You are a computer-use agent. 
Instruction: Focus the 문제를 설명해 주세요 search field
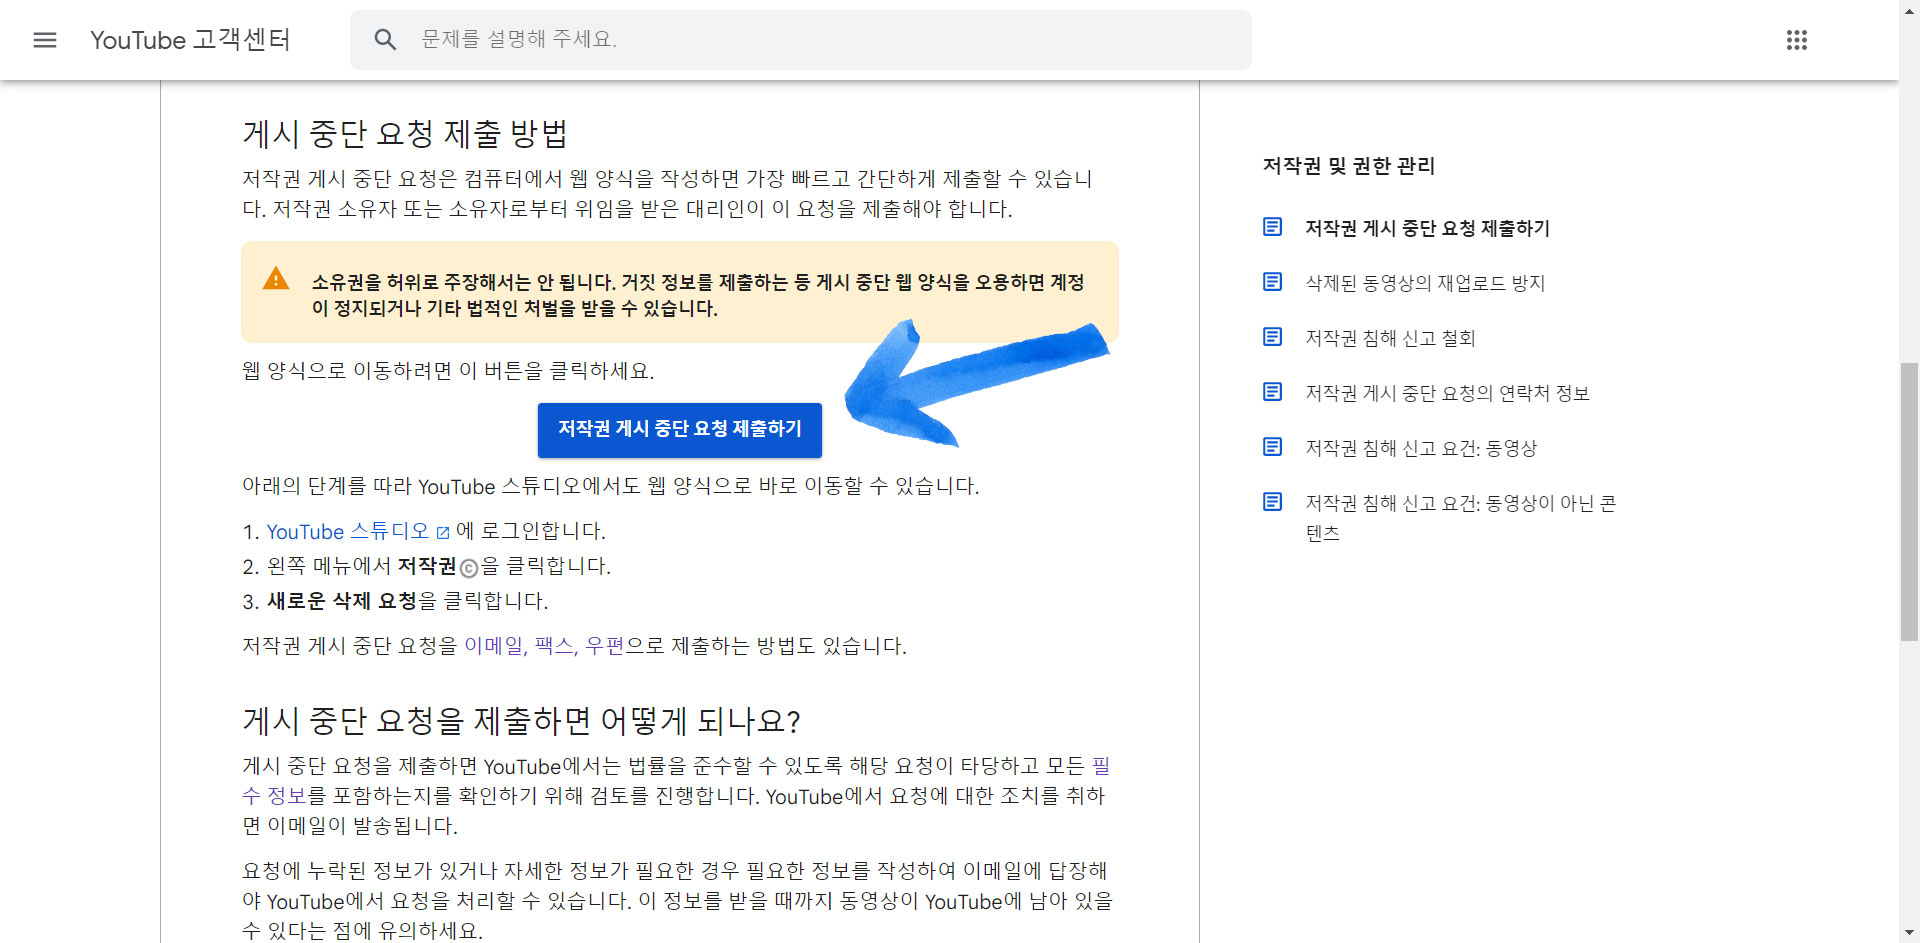(800, 40)
